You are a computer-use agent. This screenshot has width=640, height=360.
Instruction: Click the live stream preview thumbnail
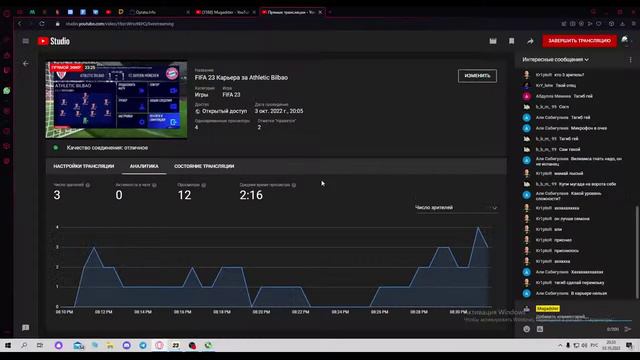click(x=117, y=100)
